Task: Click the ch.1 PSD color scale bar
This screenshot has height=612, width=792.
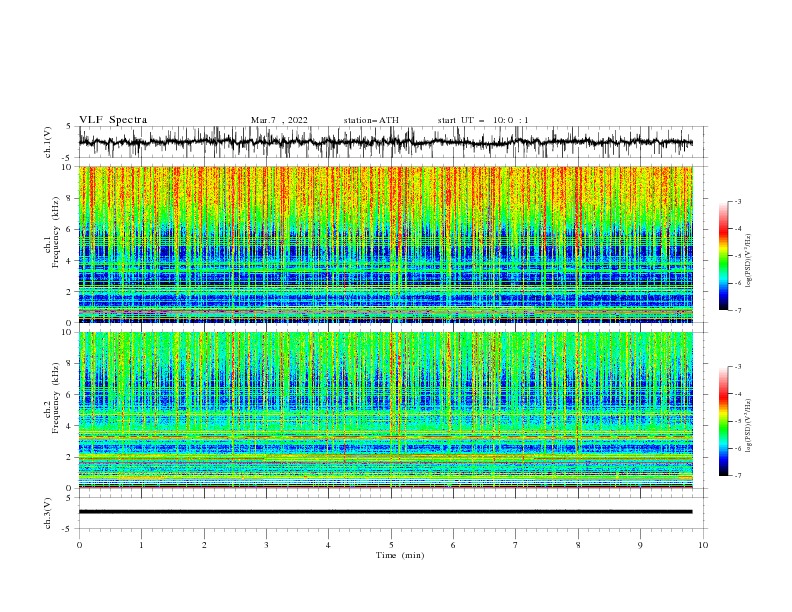Action: (x=724, y=256)
